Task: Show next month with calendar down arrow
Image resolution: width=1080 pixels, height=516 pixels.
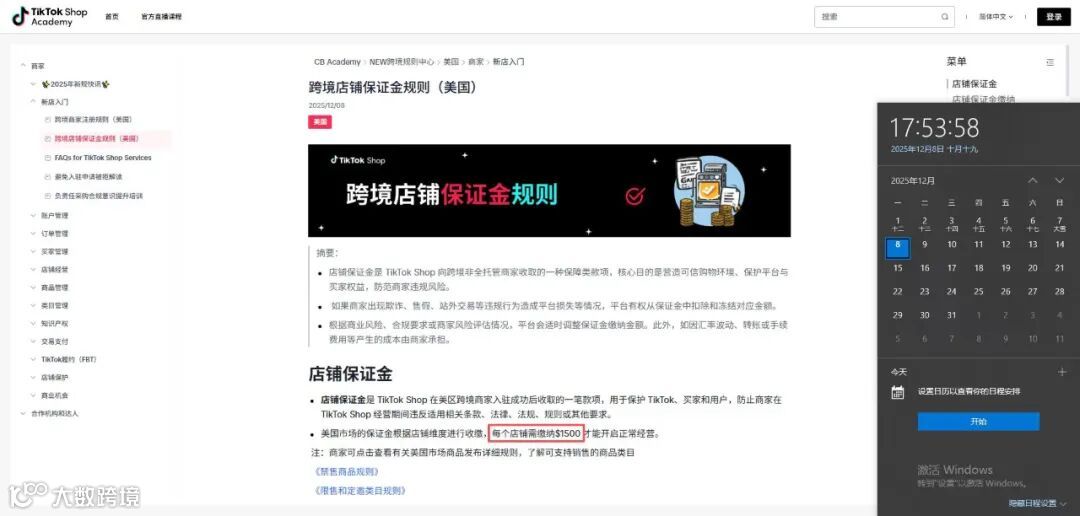Action: point(1059,180)
